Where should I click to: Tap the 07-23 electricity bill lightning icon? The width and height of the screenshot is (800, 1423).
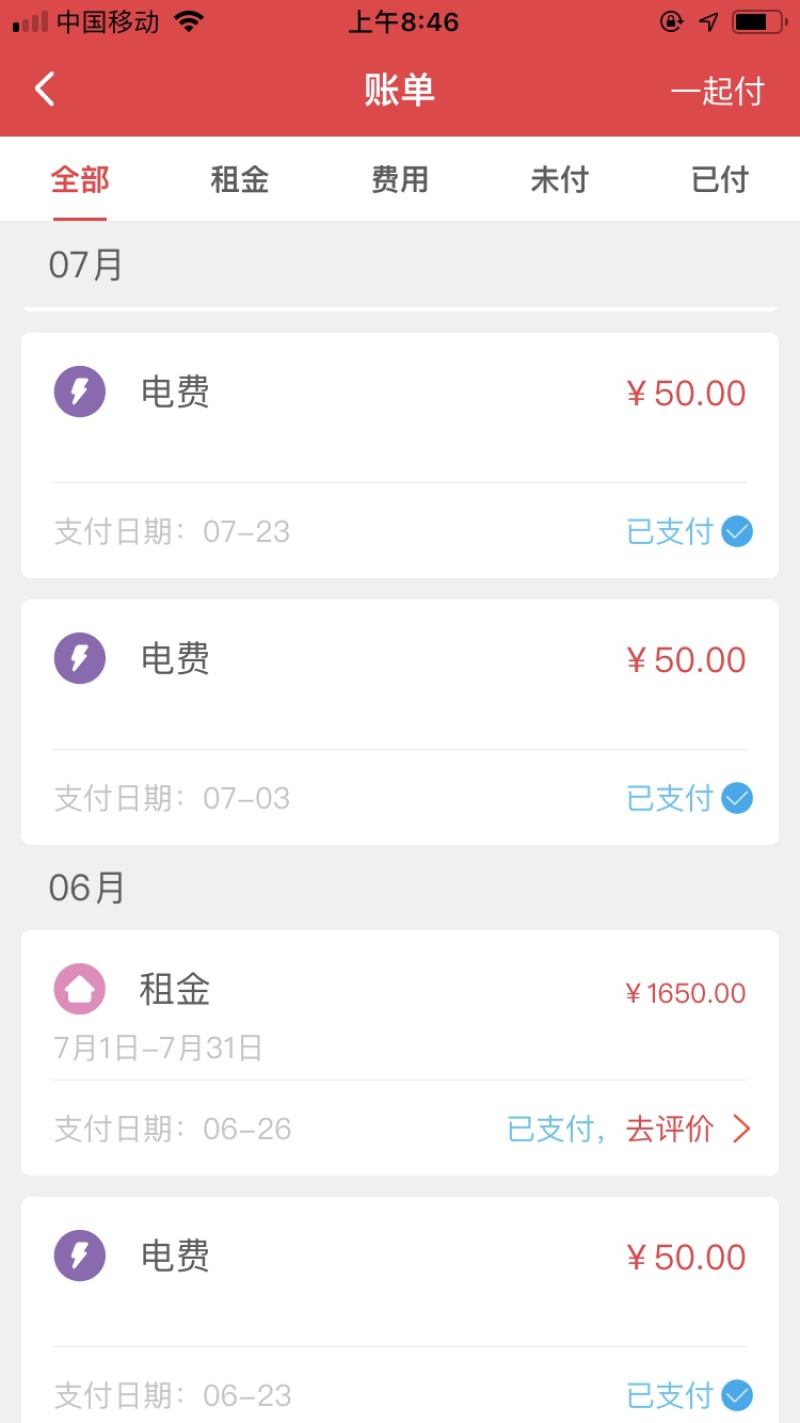[x=79, y=391]
